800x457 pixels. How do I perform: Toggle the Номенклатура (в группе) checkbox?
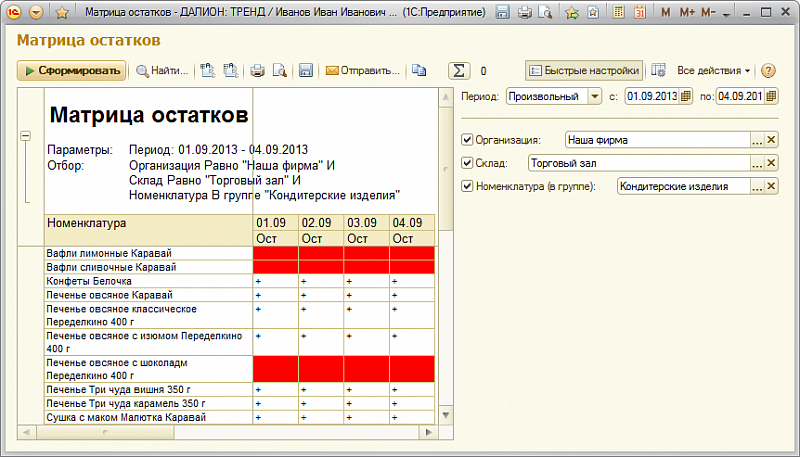(x=467, y=186)
